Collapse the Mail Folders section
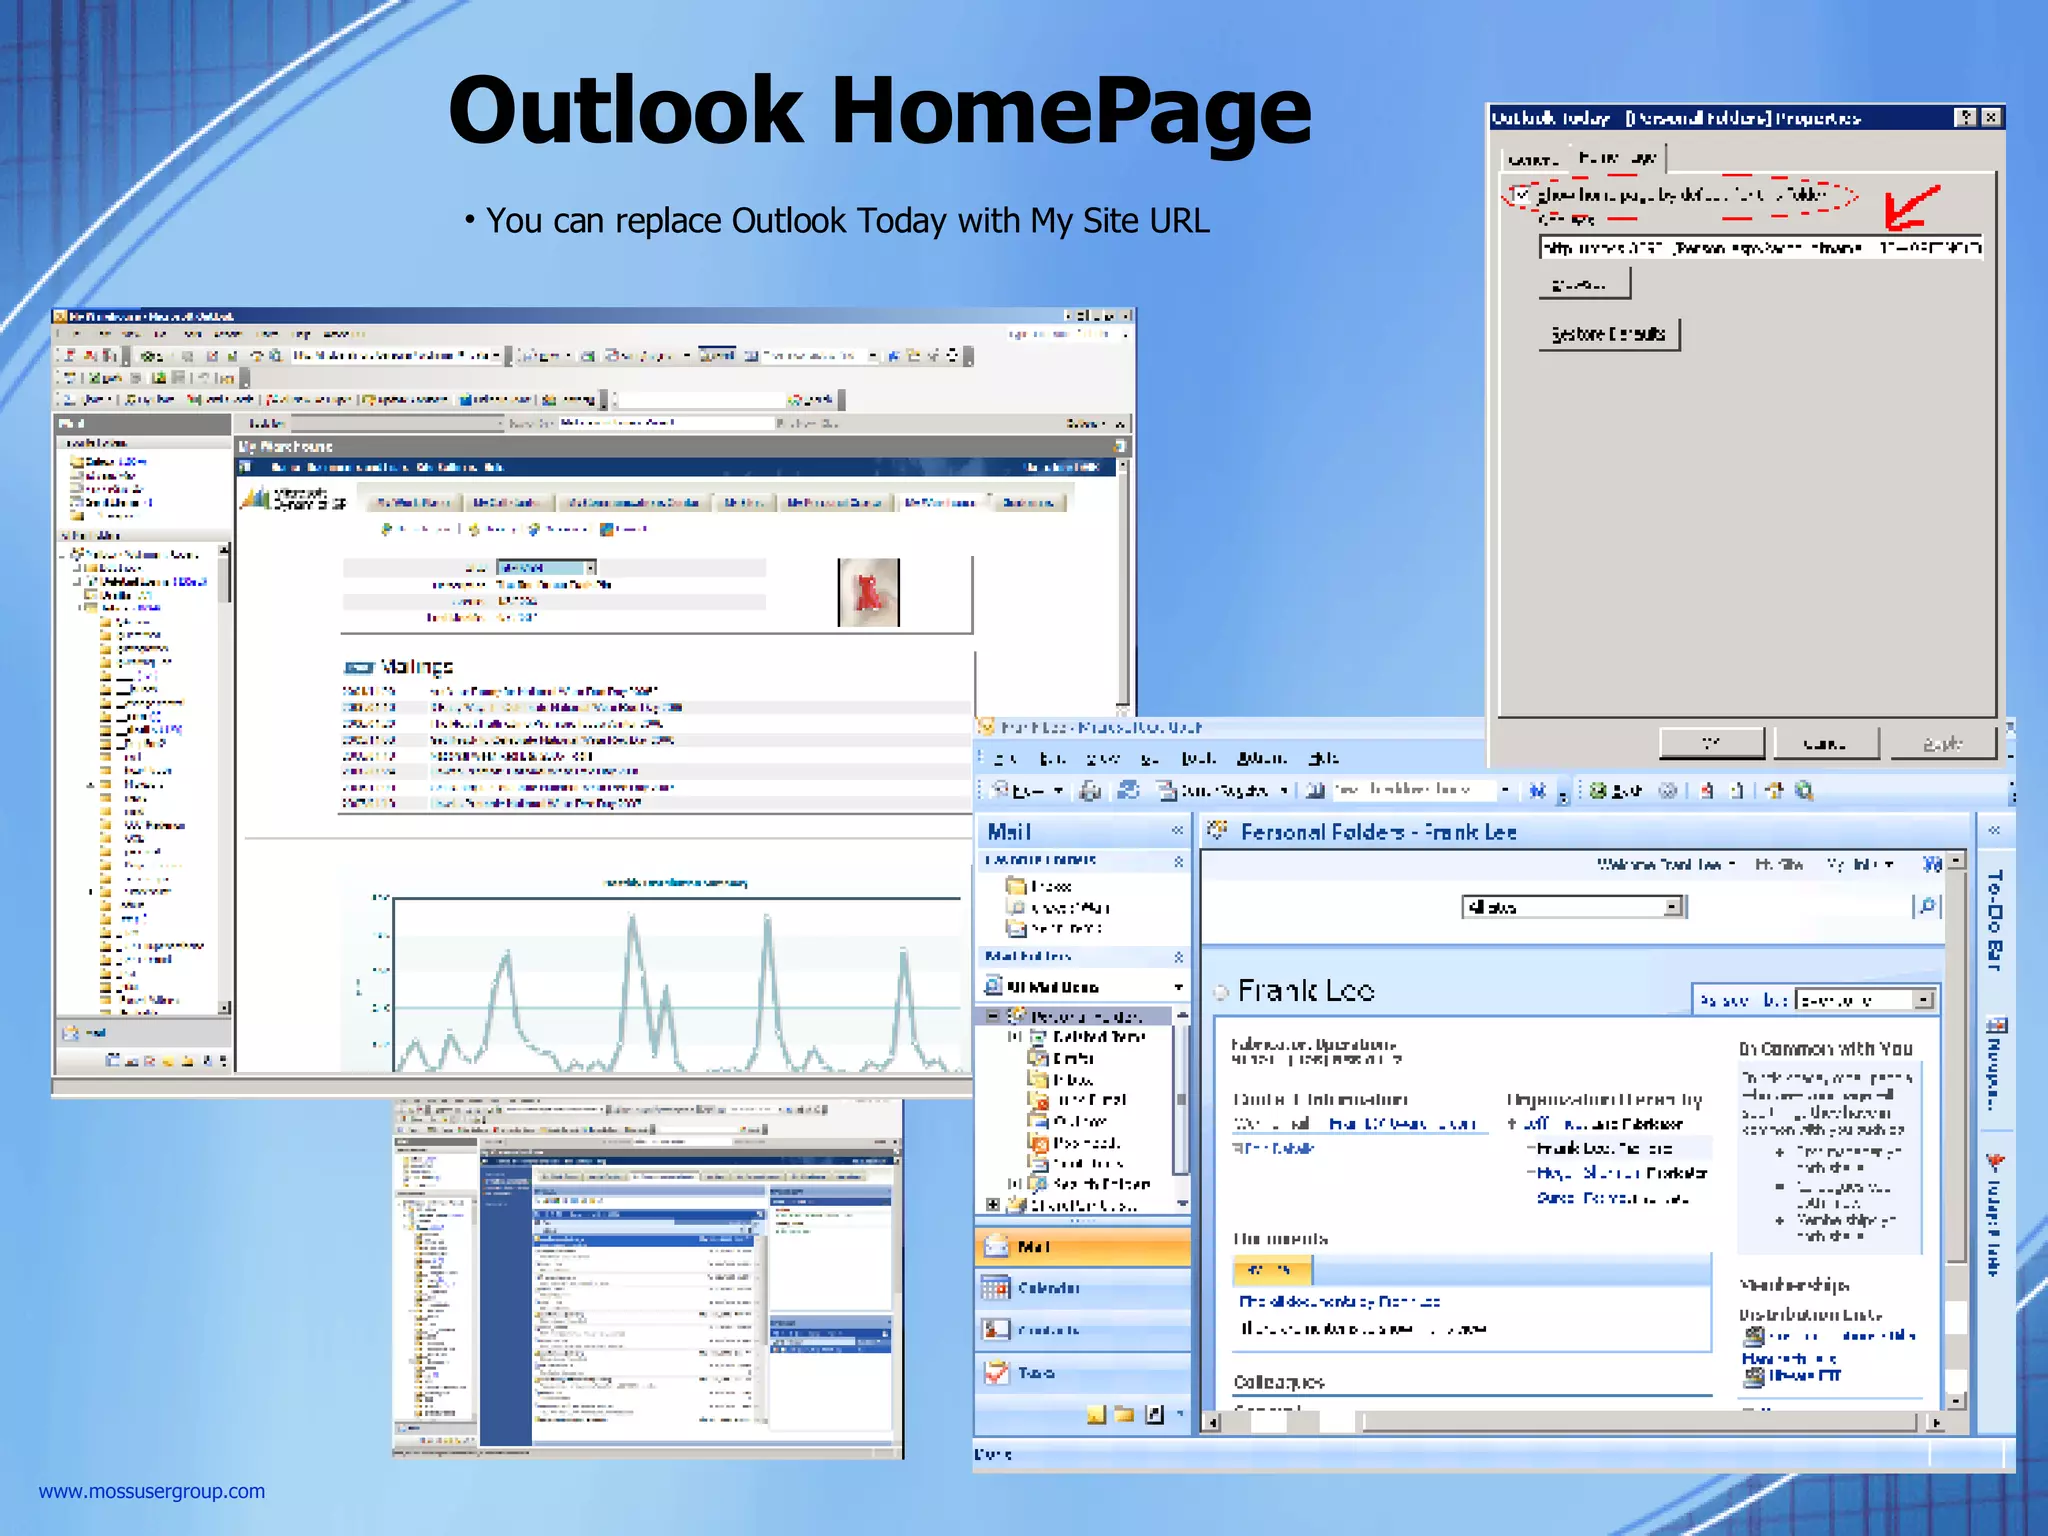Viewport: 2048px width, 1536px height. [x=1178, y=957]
